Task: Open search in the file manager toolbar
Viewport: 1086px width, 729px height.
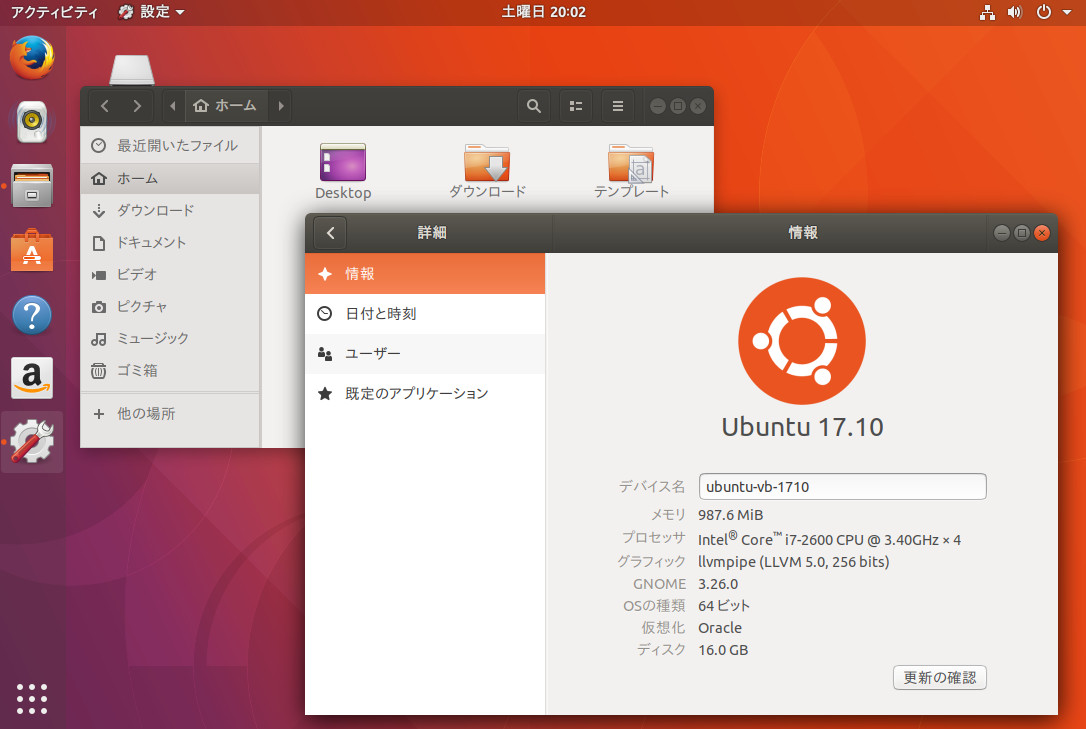Action: pos(533,105)
